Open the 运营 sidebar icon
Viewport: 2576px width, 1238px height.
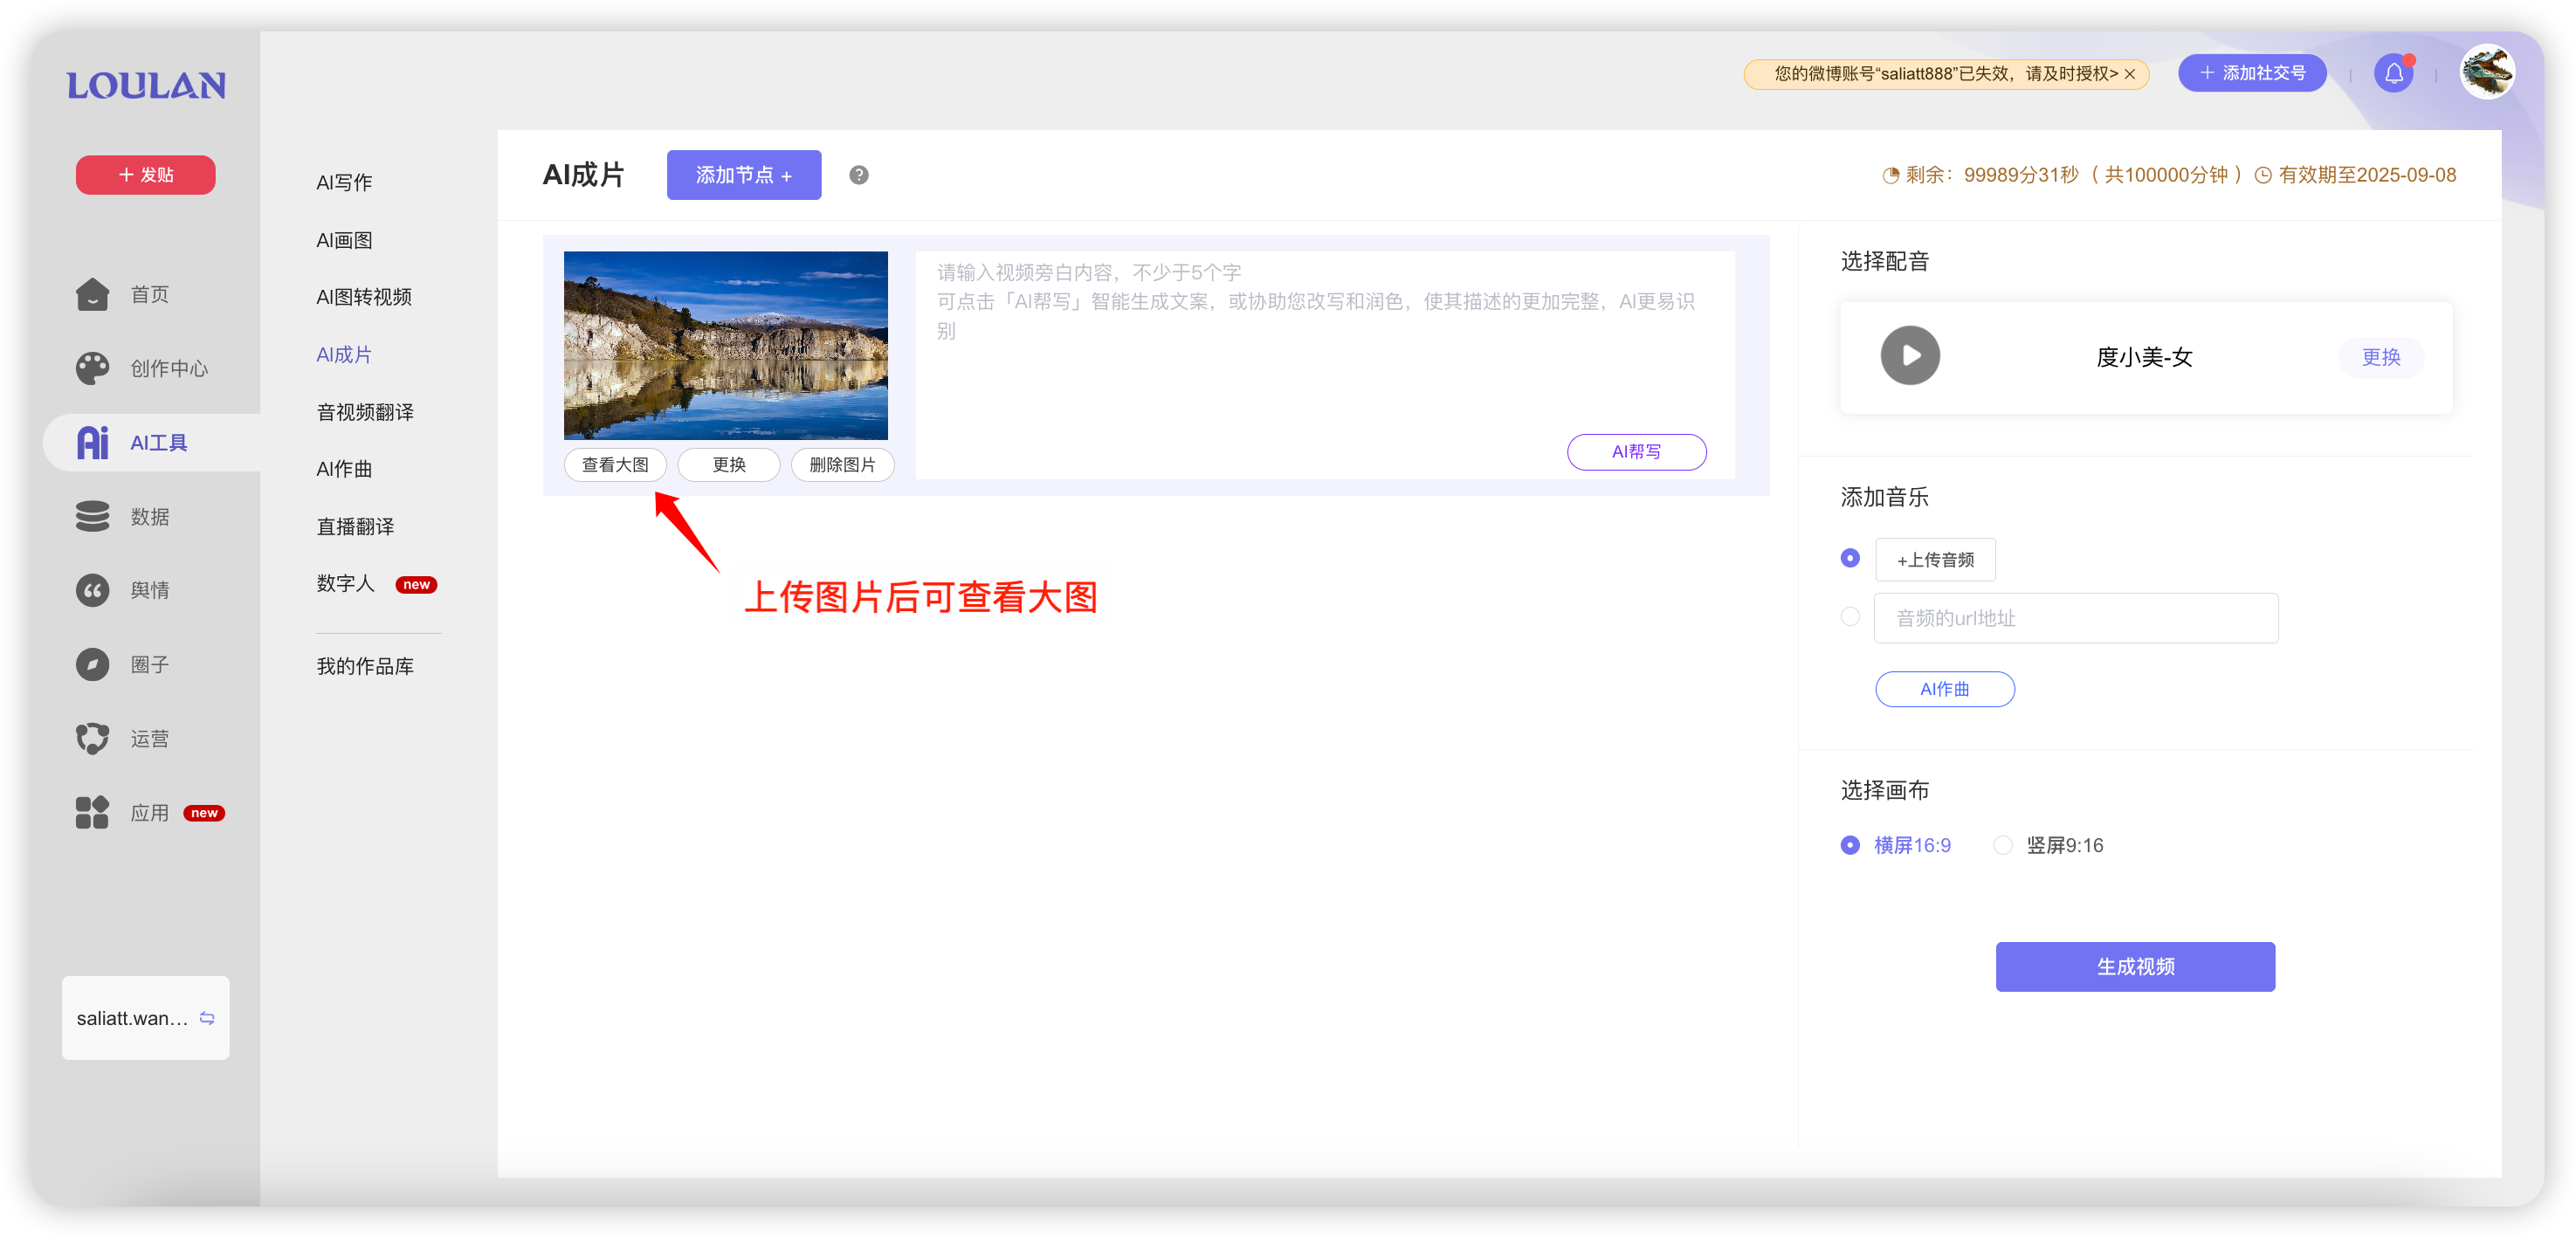(92, 738)
